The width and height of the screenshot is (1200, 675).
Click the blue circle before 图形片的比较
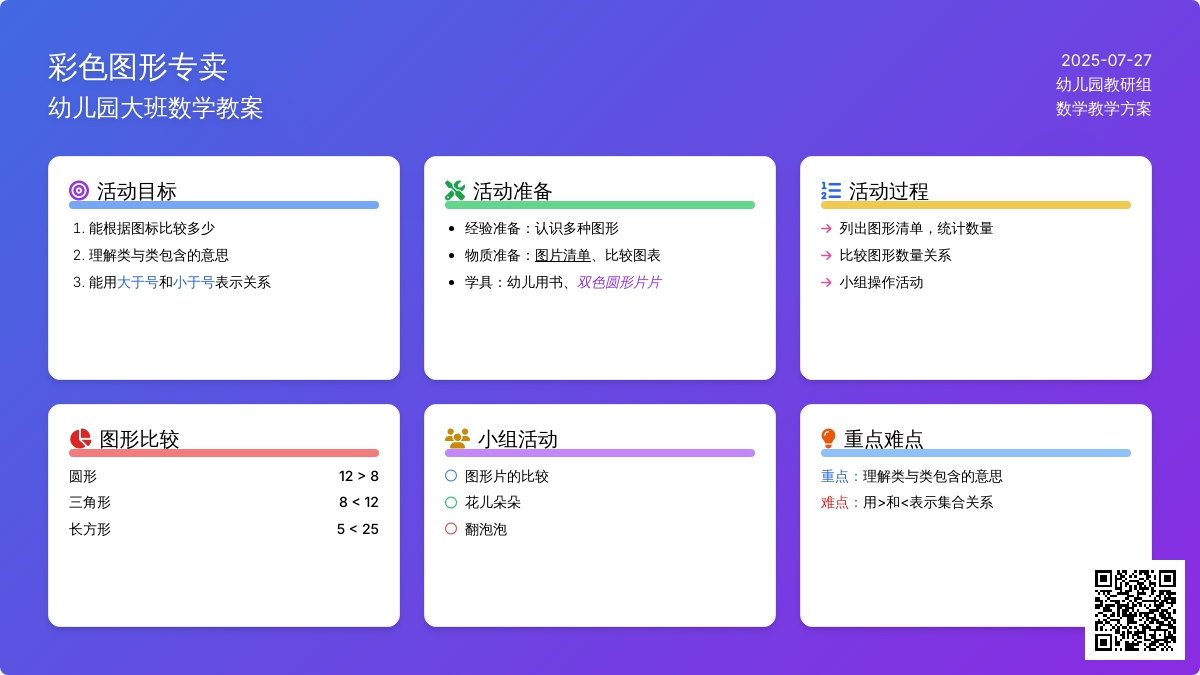tap(451, 476)
